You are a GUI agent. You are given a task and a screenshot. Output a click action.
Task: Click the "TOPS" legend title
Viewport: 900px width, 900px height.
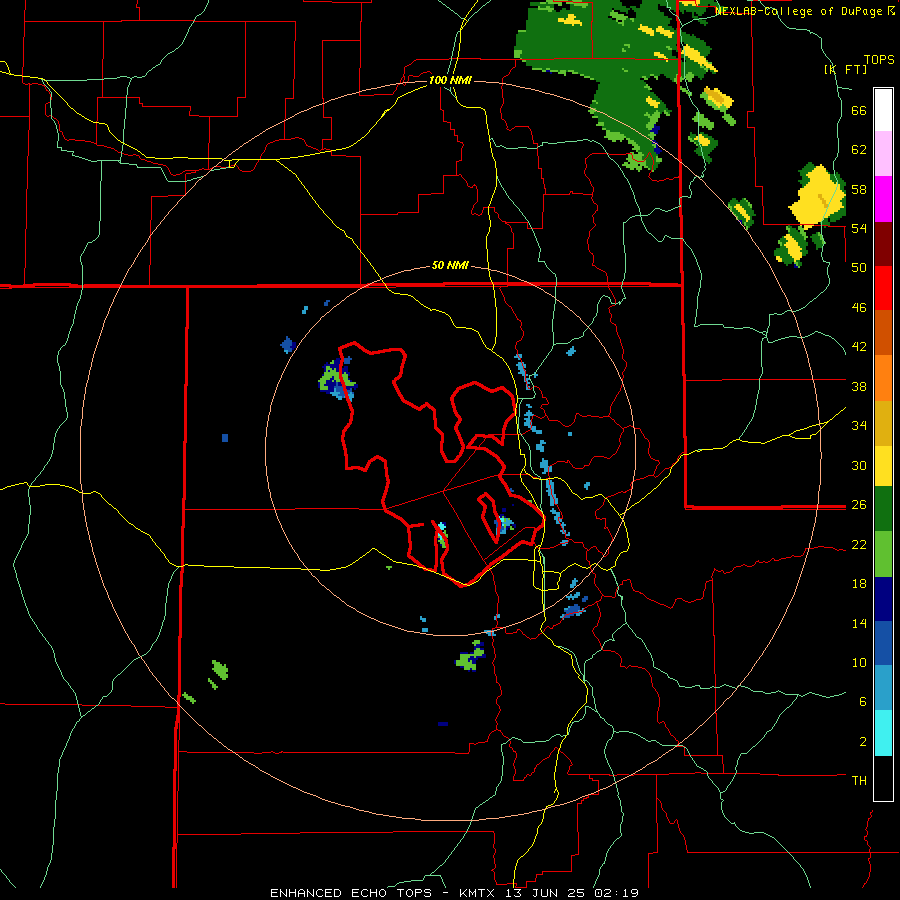point(879,59)
